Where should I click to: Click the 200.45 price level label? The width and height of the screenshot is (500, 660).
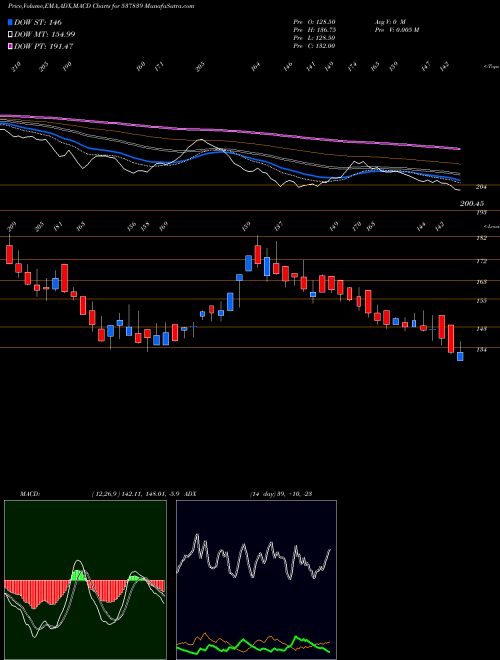point(472,203)
